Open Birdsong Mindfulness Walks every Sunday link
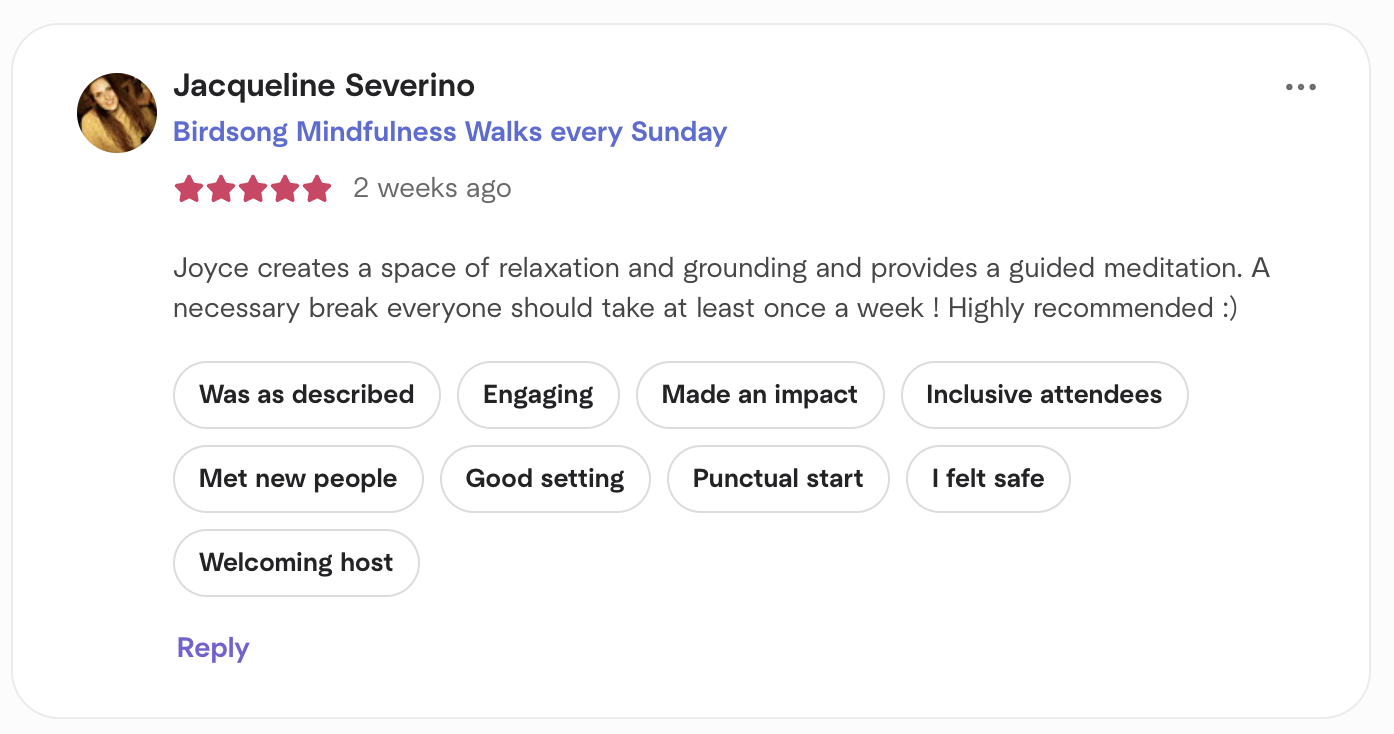Screen dimensions: 1394x734 450,132
